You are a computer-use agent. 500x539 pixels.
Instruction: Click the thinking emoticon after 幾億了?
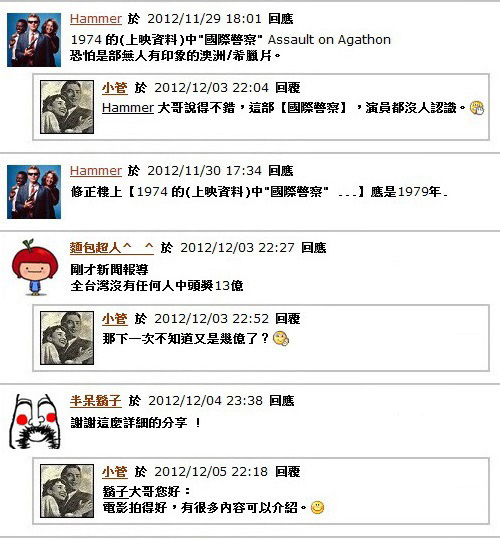281,339
